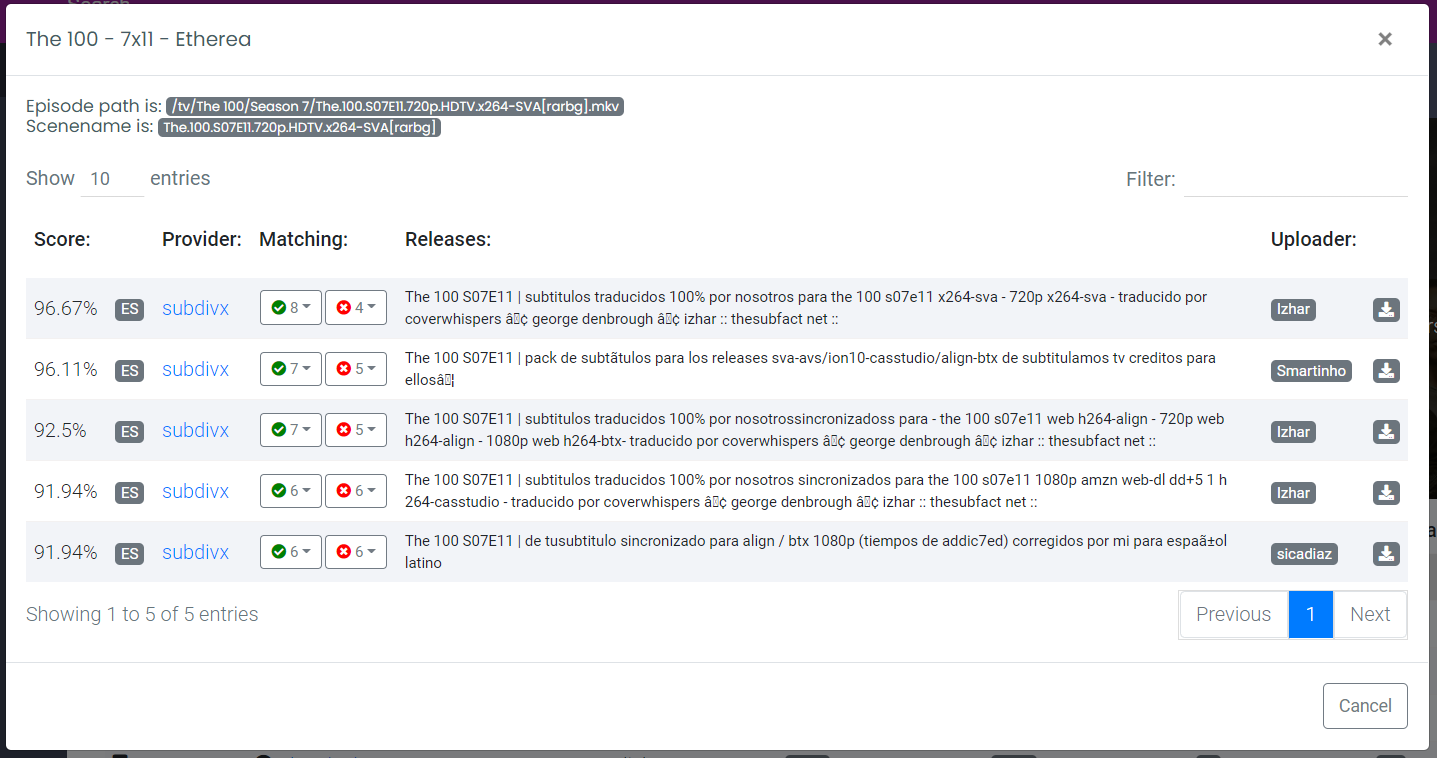Download Izhar's 96.67% subtitle
Screen dimensions: 1437x758
1386,309
